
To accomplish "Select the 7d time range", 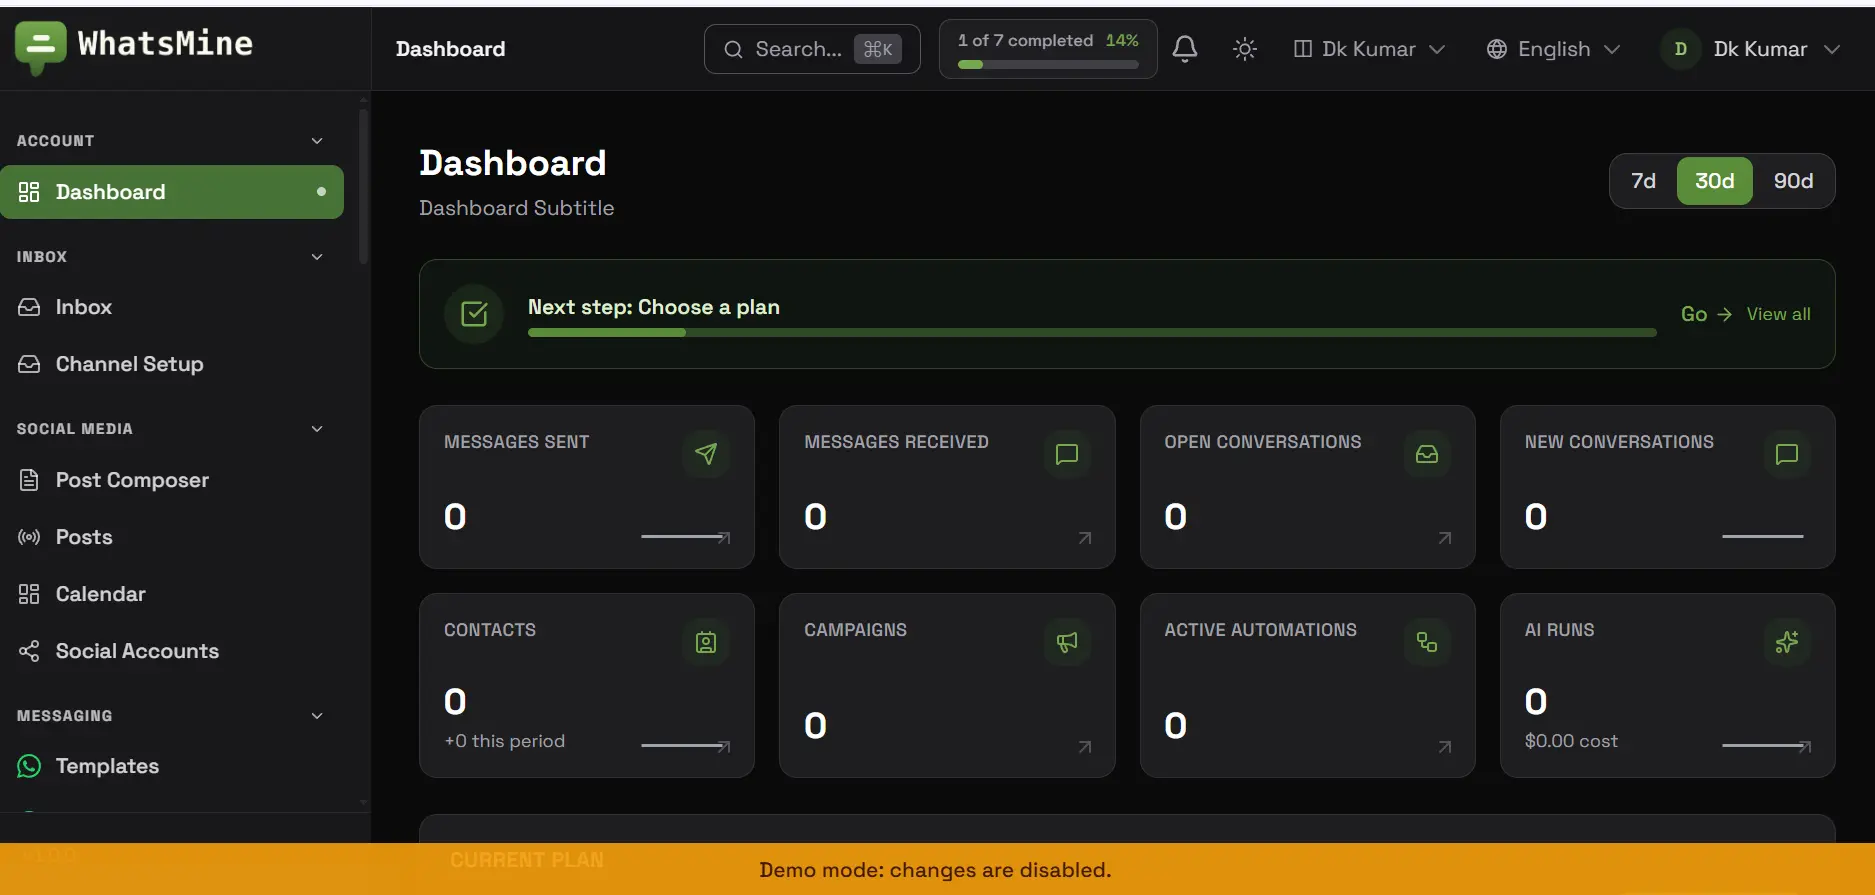I will (x=1643, y=181).
